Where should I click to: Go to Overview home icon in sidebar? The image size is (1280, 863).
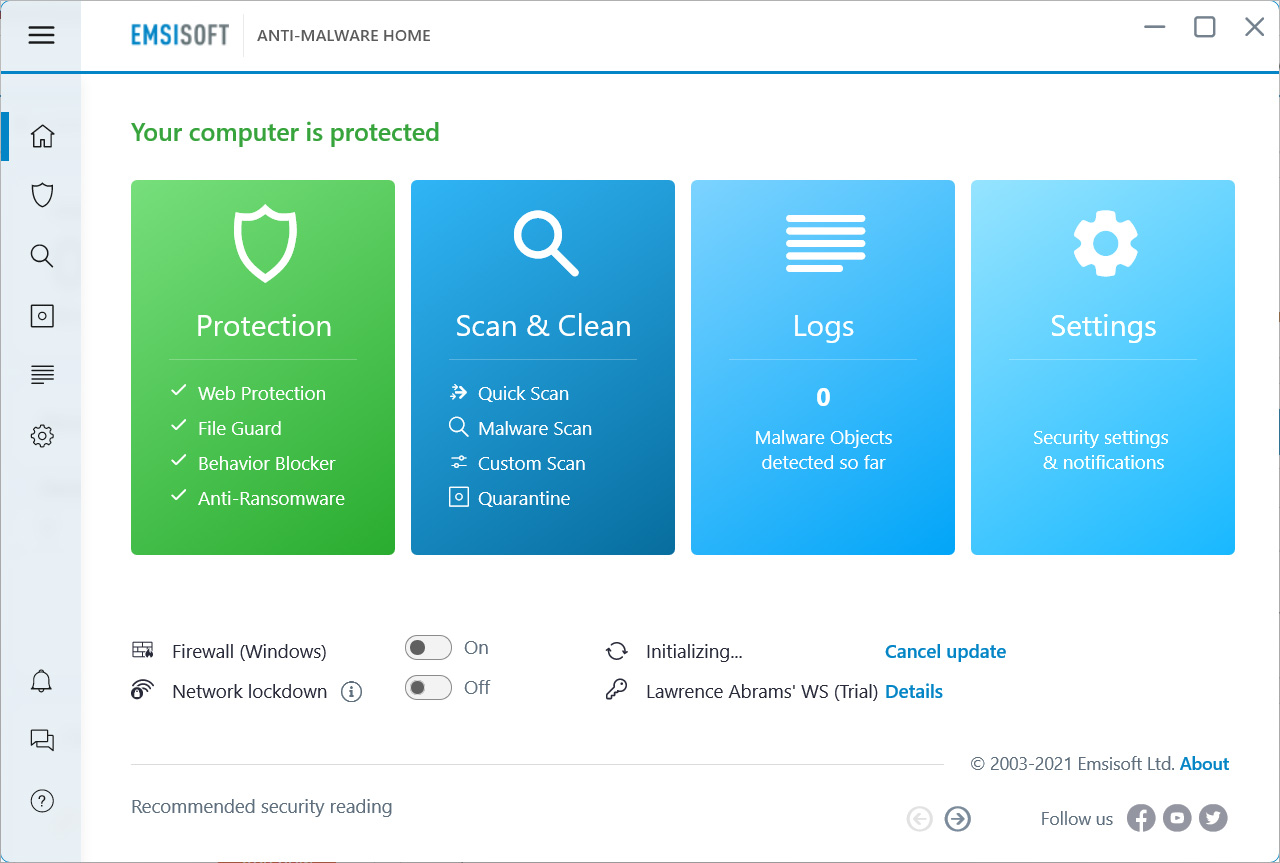click(42, 136)
